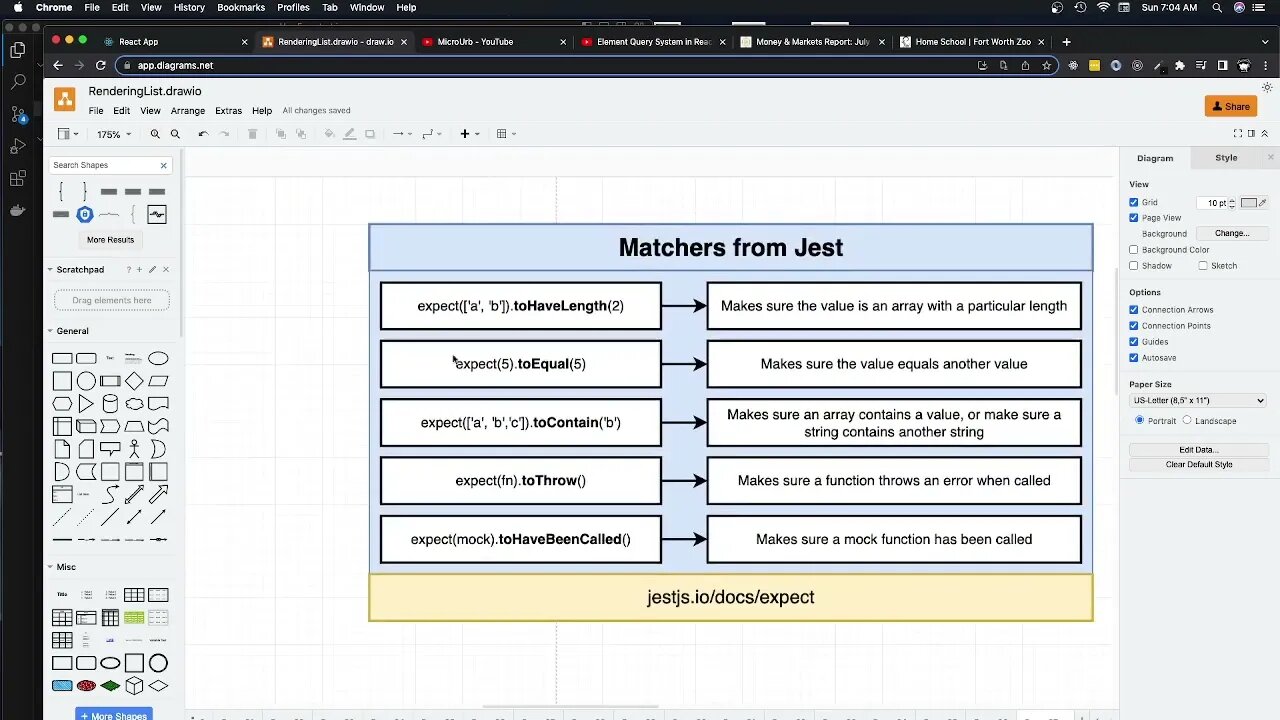The height and width of the screenshot is (720, 1280).
Task: Click the Edit Data... button
Action: (x=1198, y=450)
